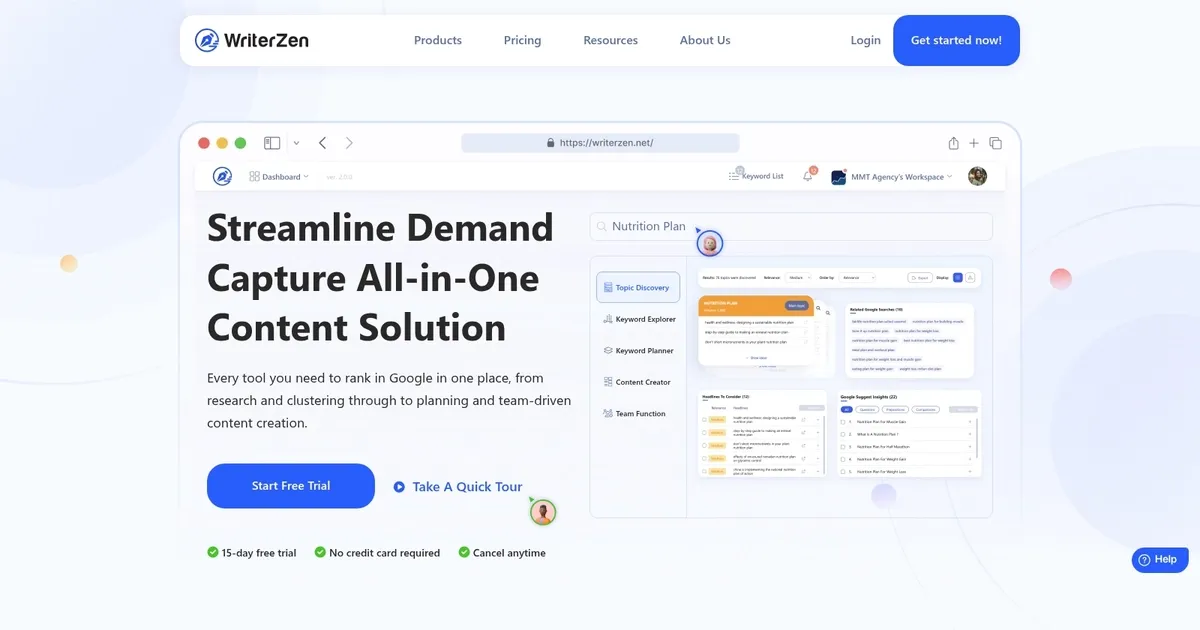The height and width of the screenshot is (630, 1200).
Task: Tick the first headline checkbox in Headlines To Consider
Action: (704, 420)
